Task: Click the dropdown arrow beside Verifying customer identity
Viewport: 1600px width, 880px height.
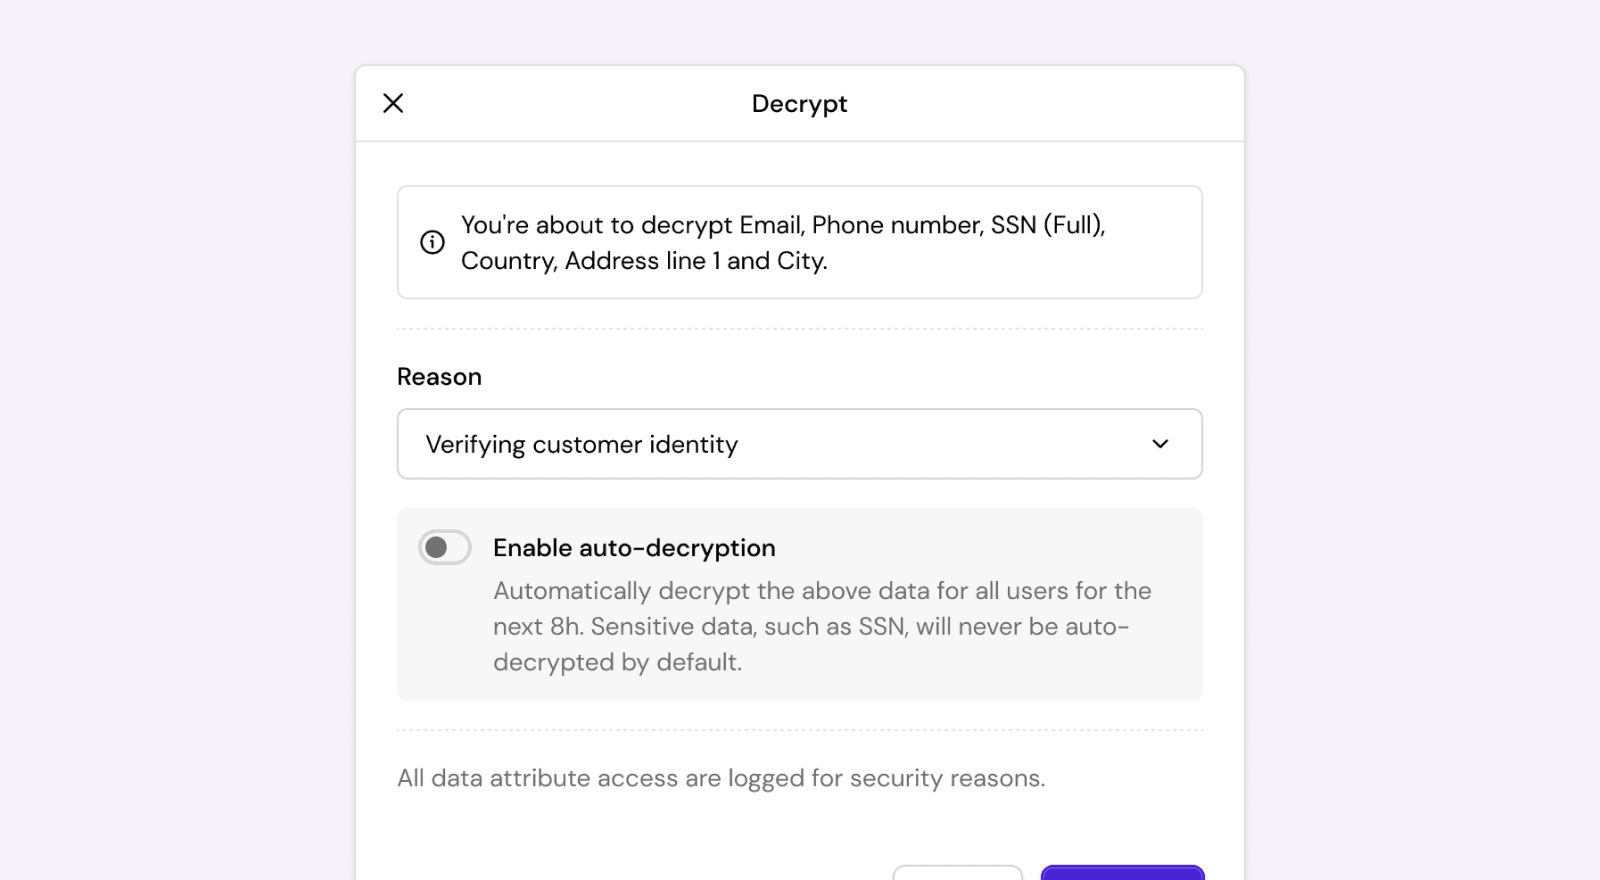Action: click(1159, 444)
